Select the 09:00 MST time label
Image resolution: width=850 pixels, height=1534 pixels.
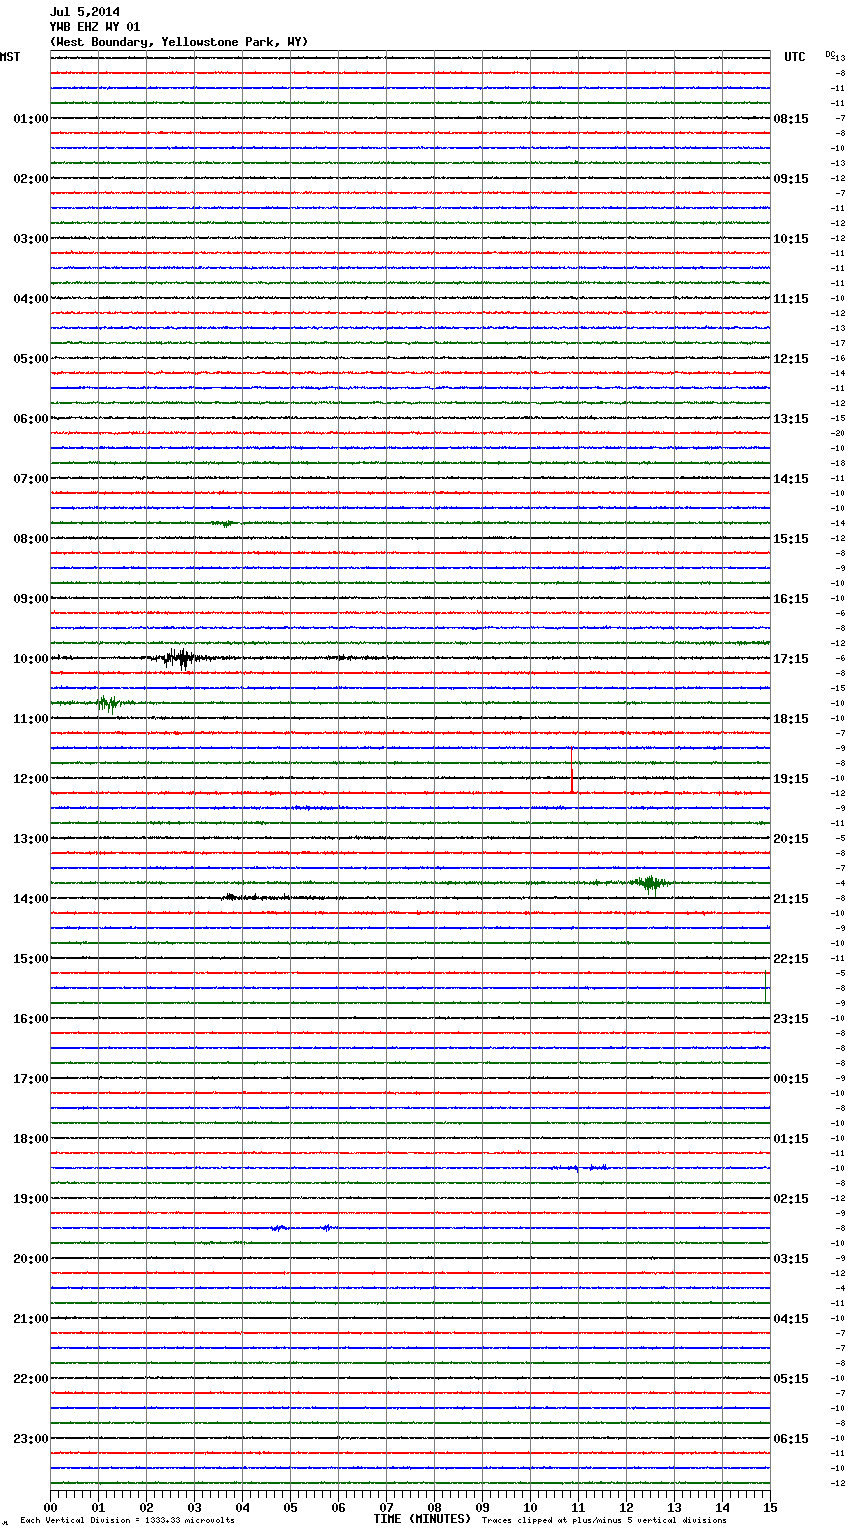[x=30, y=599]
